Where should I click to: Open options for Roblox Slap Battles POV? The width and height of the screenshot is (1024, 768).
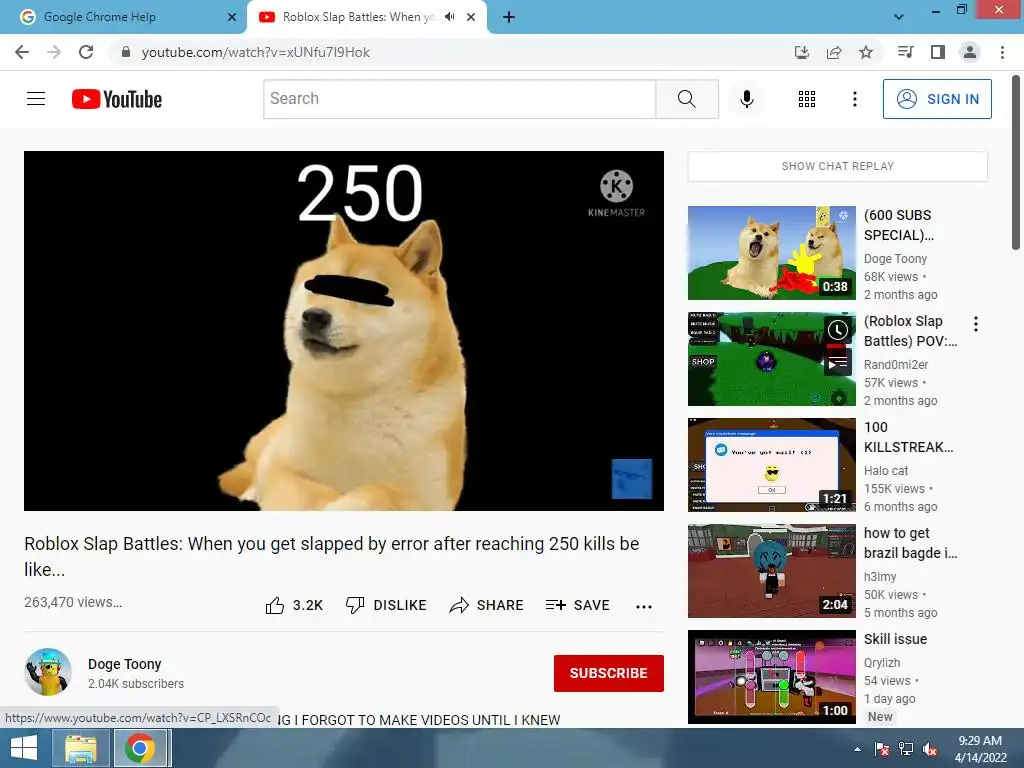pyautogui.click(x=976, y=324)
